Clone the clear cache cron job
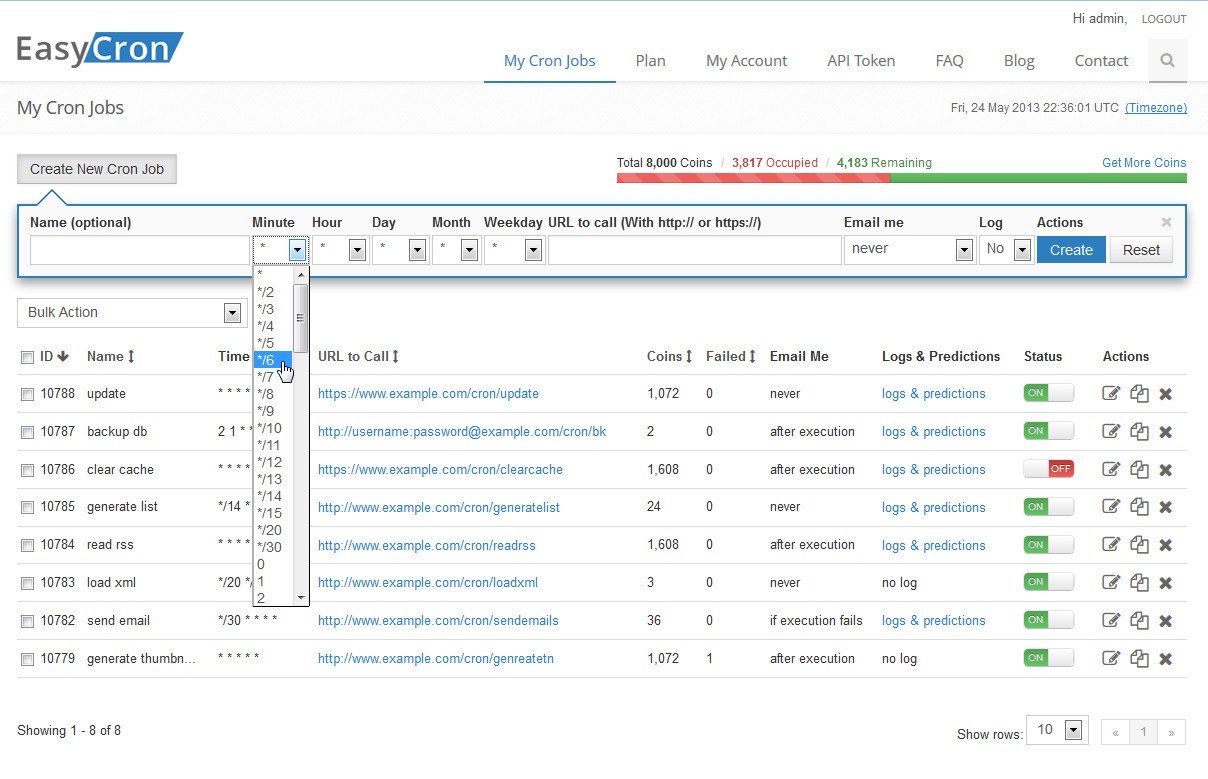The height and width of the screenshot is (779, 1208). (x=1139, y=469)
